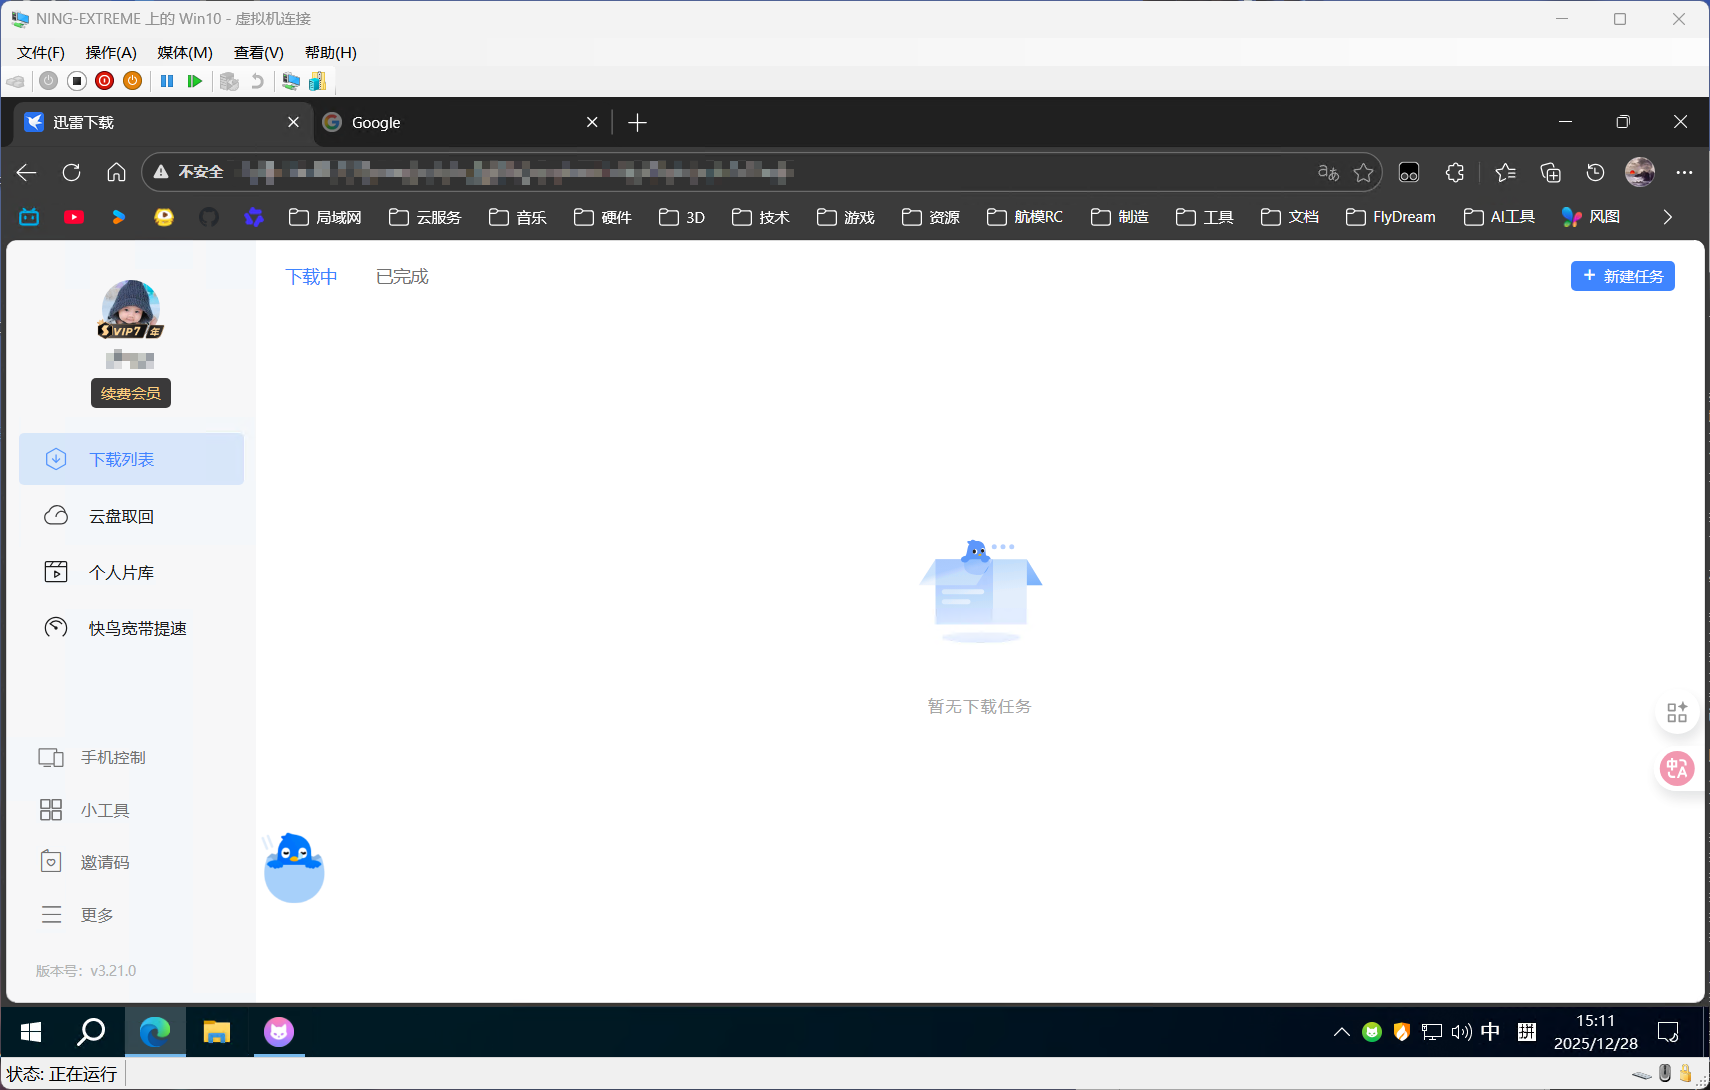Create a VM checkpoint
Screen dimensions: 1710x1090
229,81
